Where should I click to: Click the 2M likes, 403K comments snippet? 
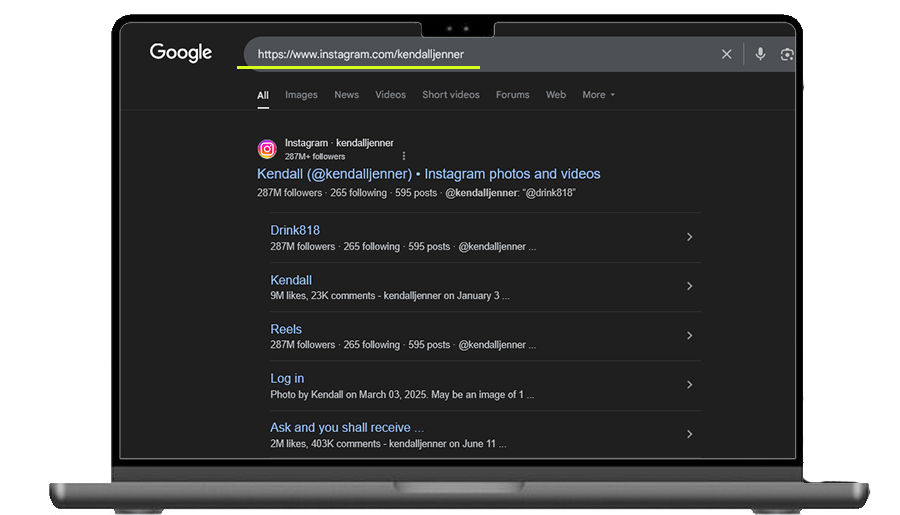388,444
